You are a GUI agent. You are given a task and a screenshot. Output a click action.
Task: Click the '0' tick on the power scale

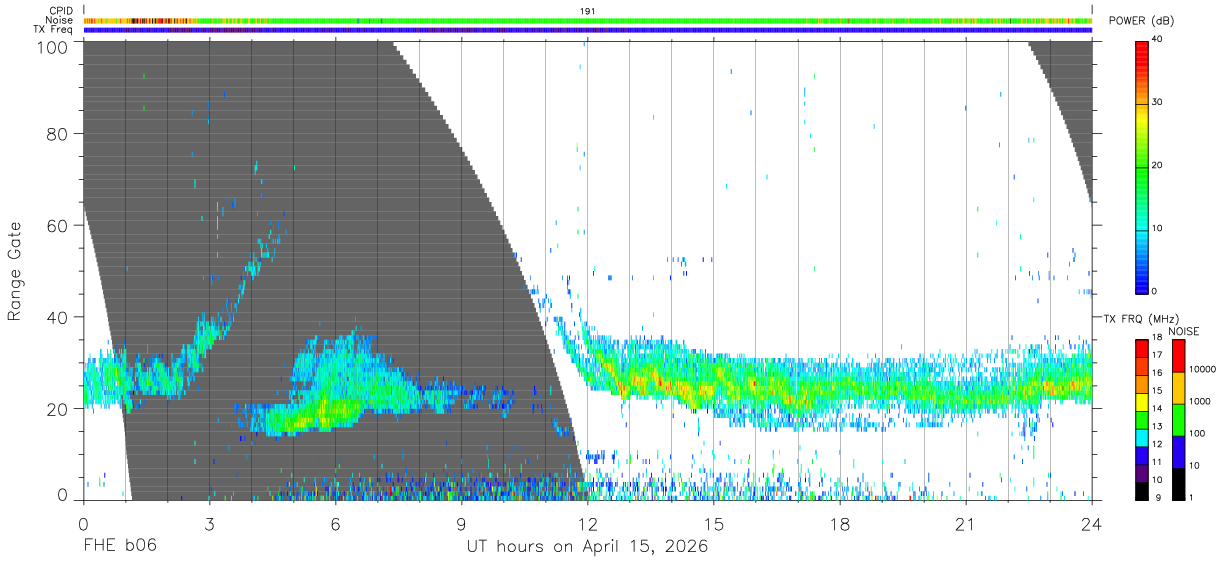pos(1155,291)
